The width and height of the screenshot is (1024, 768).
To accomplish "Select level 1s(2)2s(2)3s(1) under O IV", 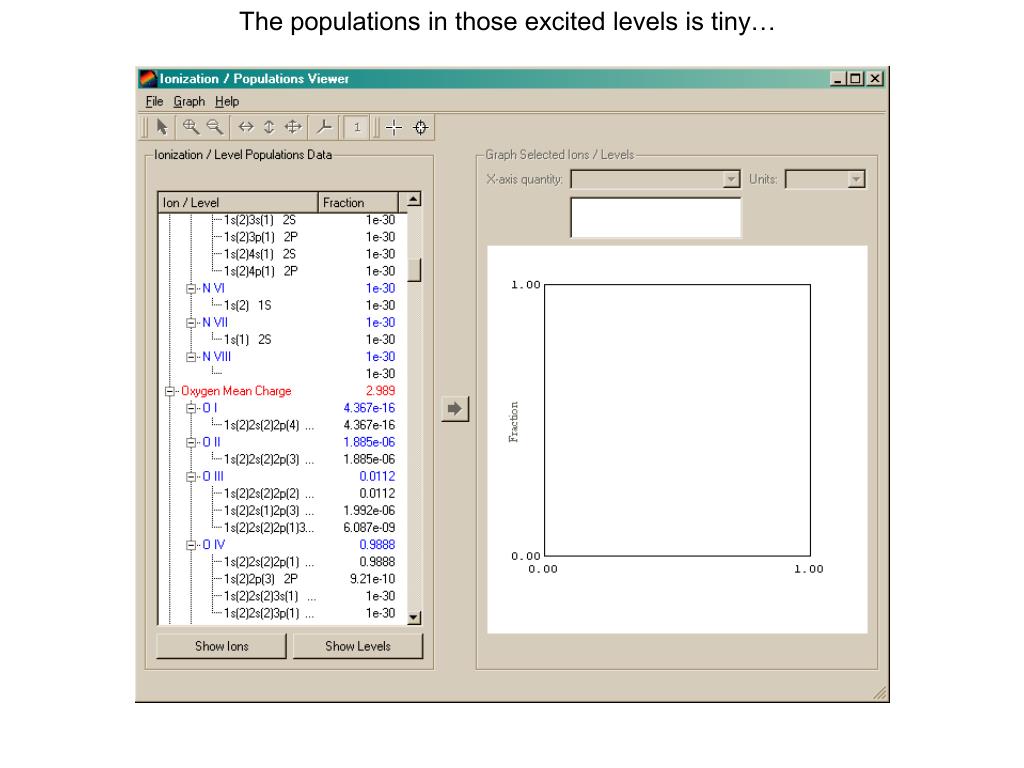I will pyautogui.click(x=270, y=596).
